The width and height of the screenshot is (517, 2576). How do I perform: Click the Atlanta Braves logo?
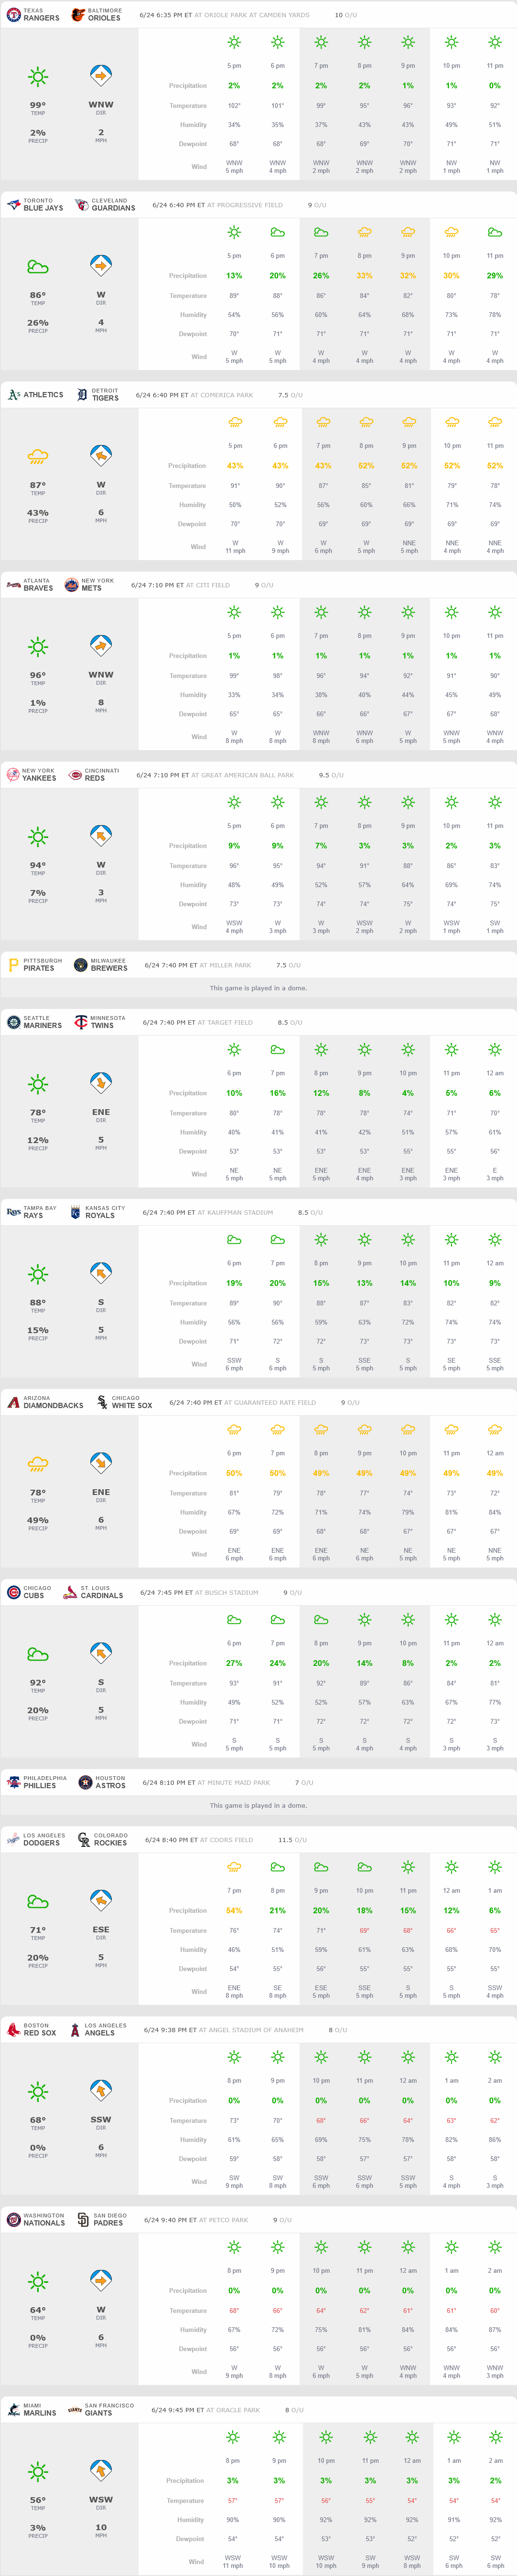[x=13, y=585]
